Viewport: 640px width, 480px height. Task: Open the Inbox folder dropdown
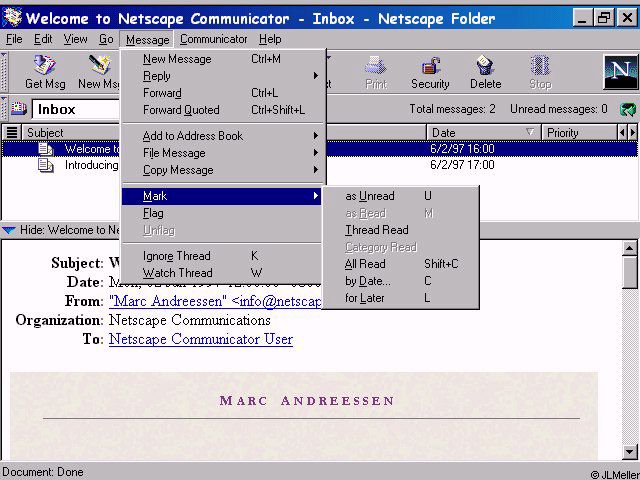76,109
